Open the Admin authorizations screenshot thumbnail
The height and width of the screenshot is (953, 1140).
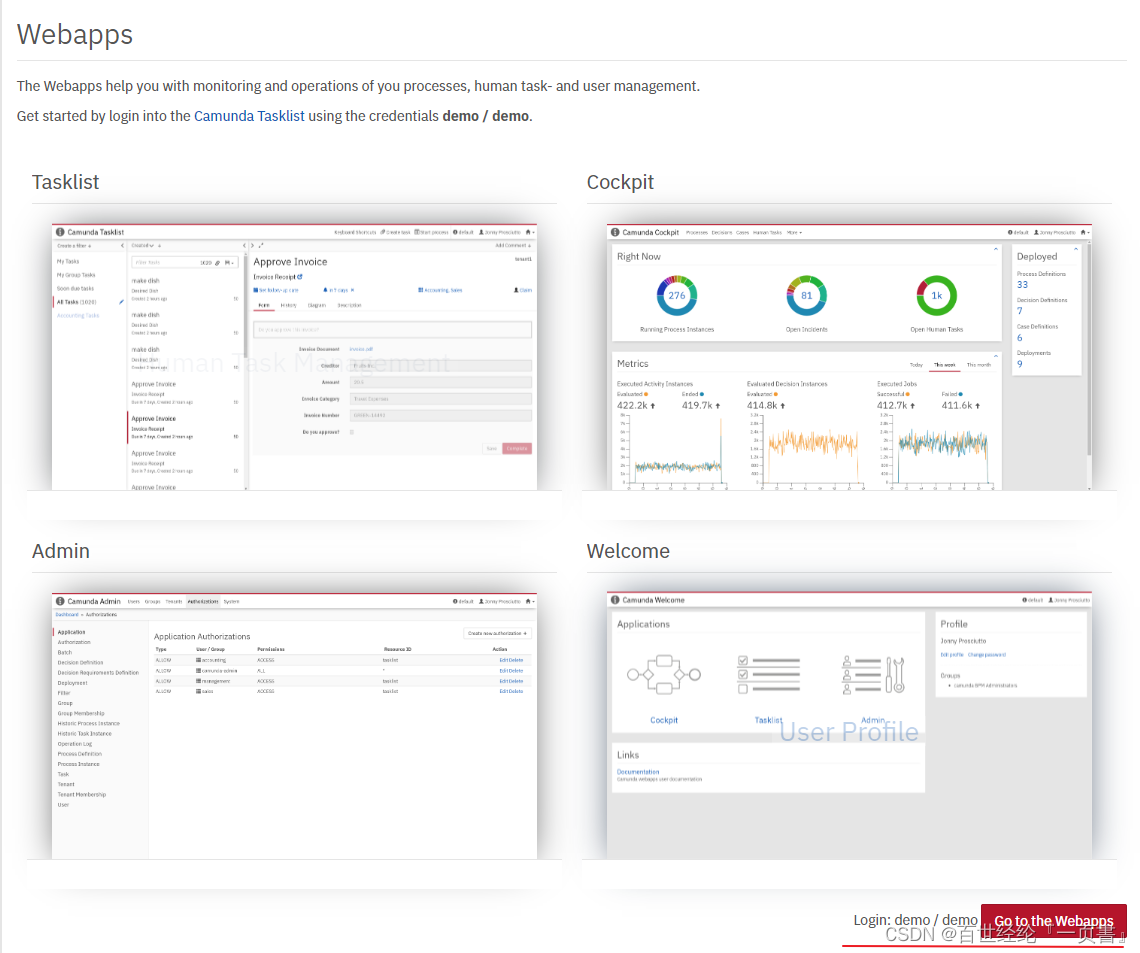tap(294, 726)
